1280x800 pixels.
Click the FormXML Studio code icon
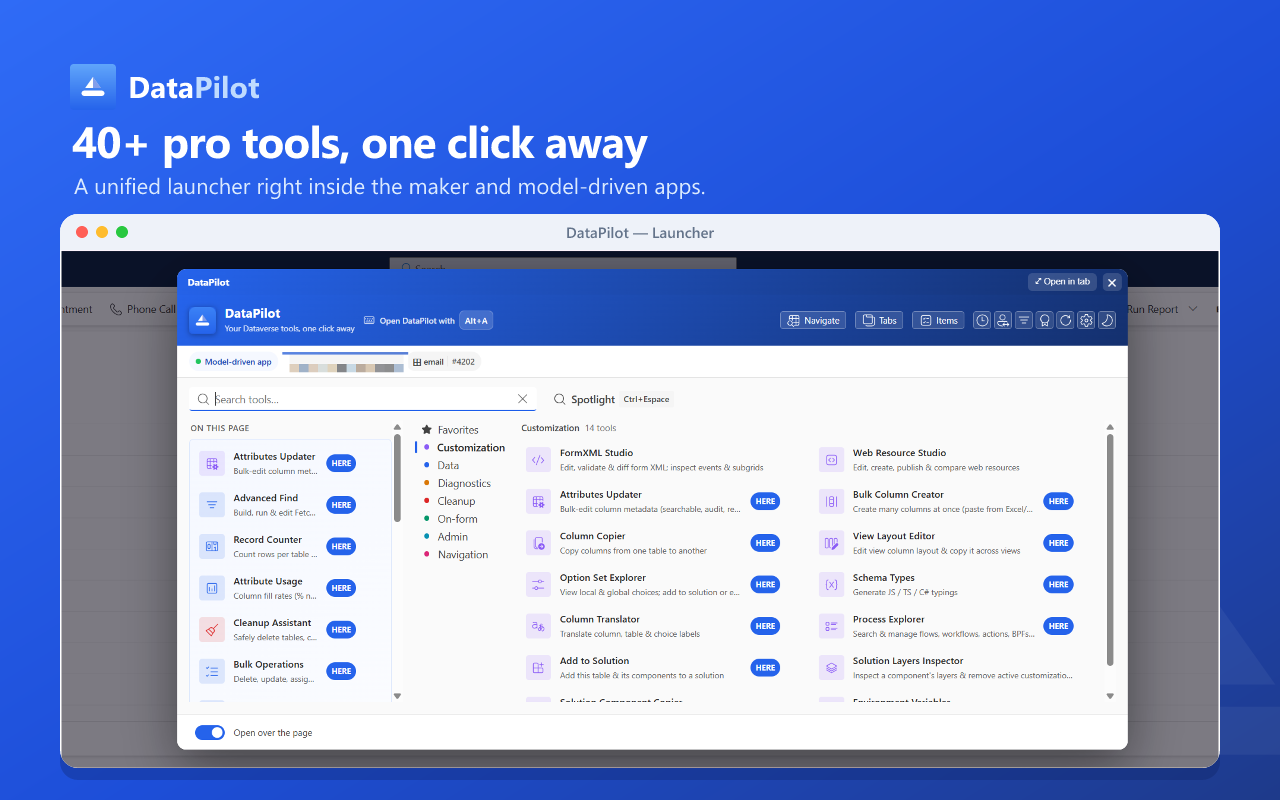tap(538, 460)
